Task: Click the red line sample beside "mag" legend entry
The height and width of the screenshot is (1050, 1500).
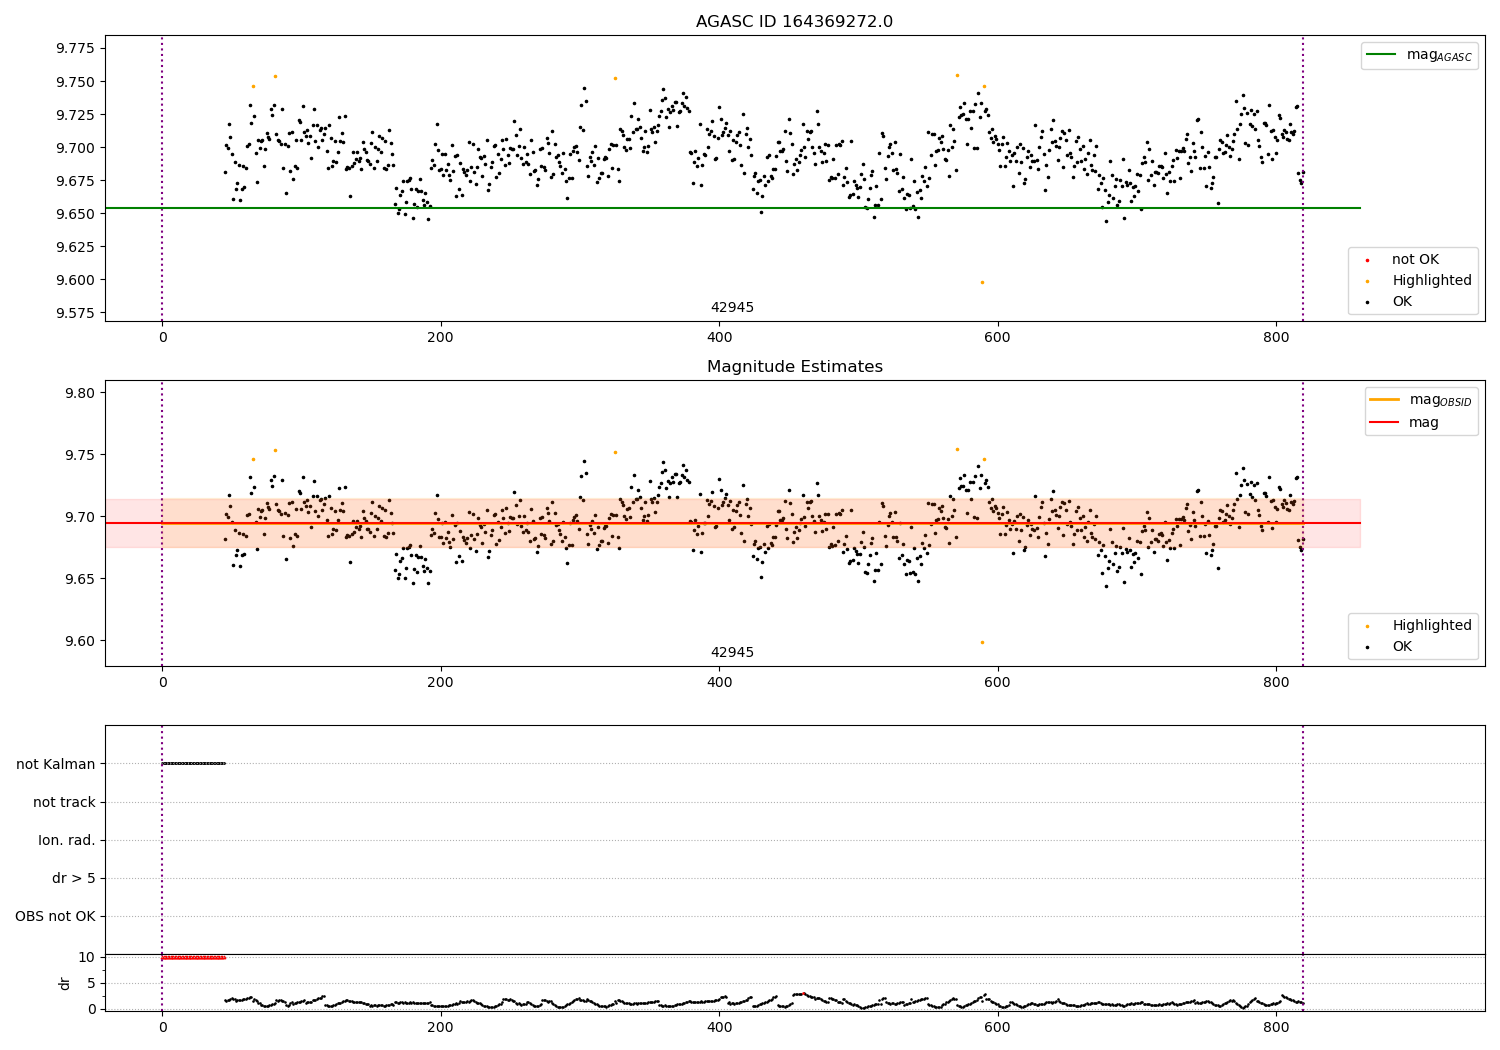Action: [x=1384, y=423]
